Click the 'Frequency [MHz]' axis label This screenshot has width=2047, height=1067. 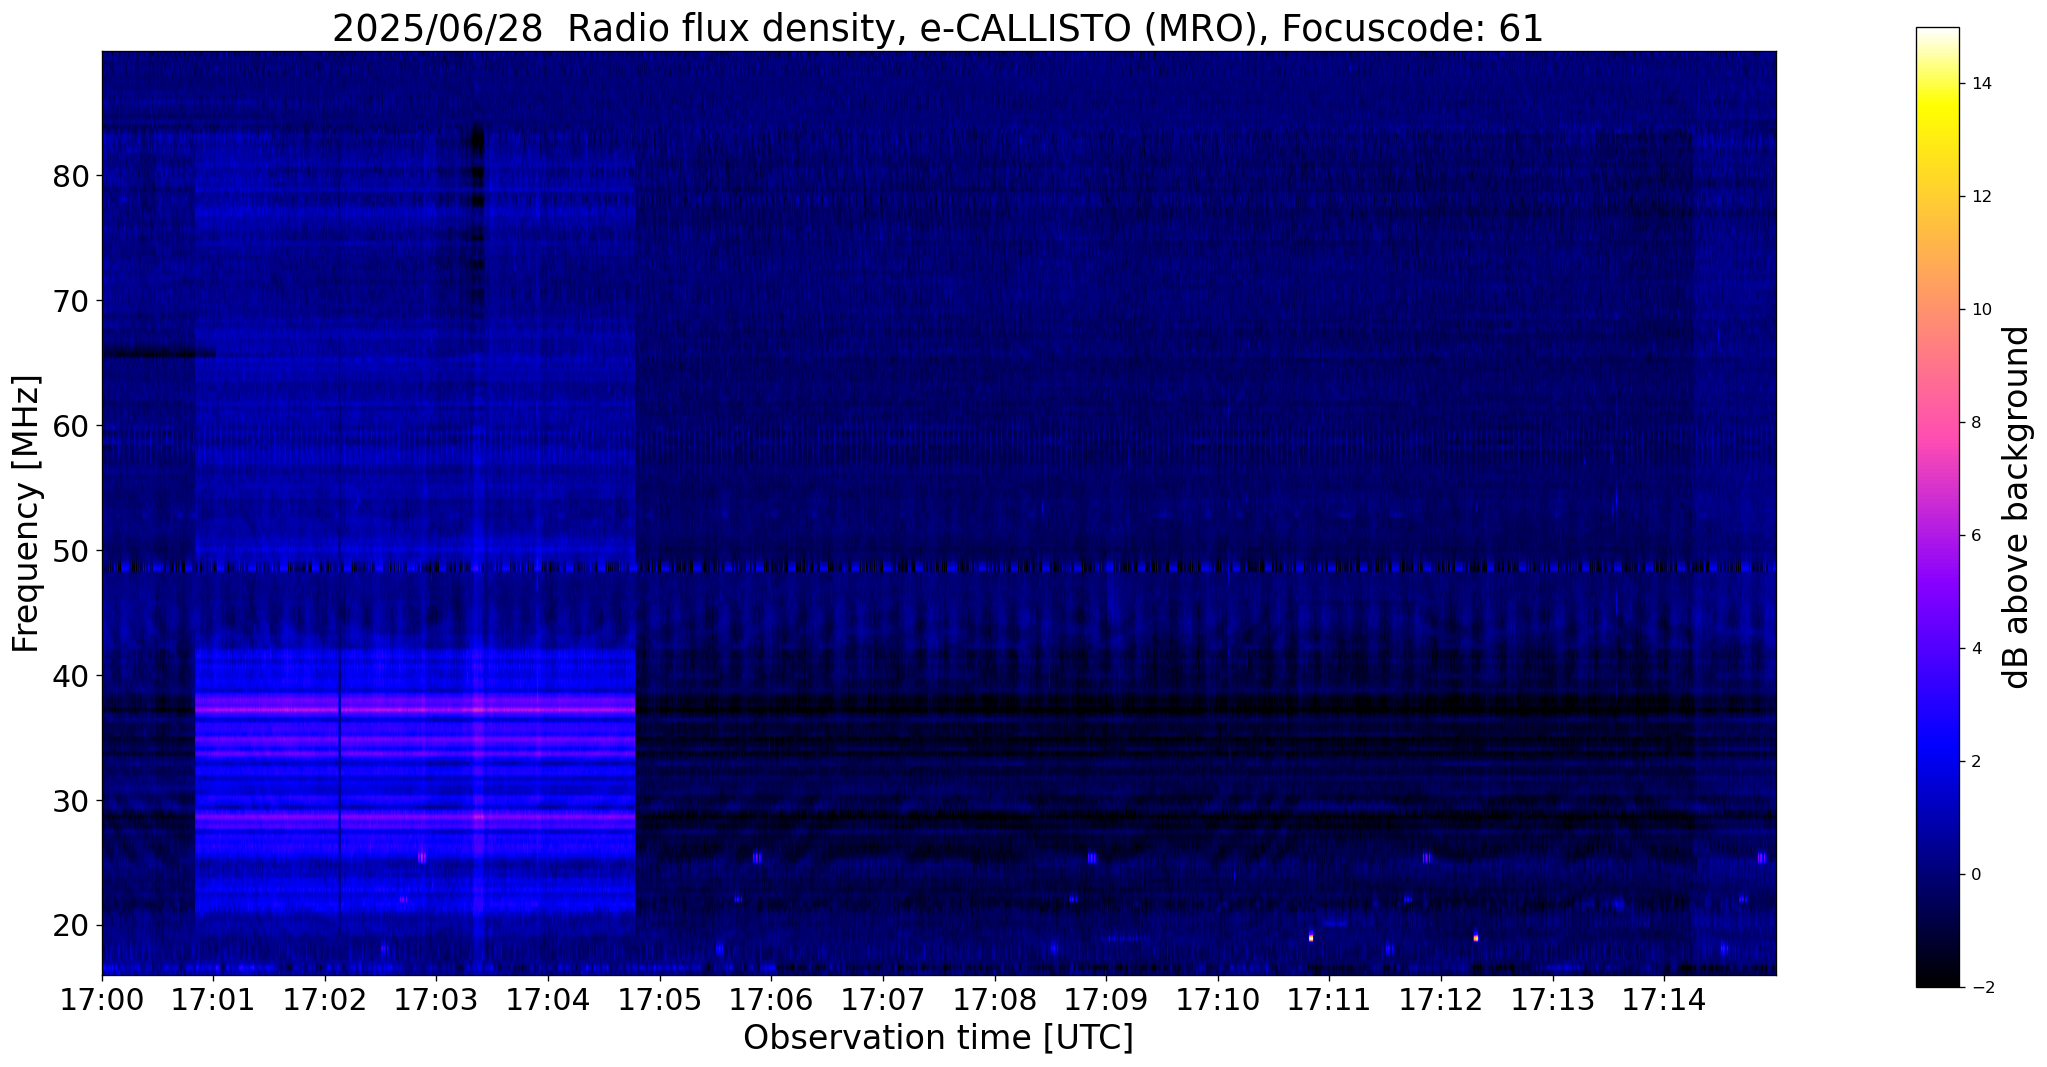point(27,514)
